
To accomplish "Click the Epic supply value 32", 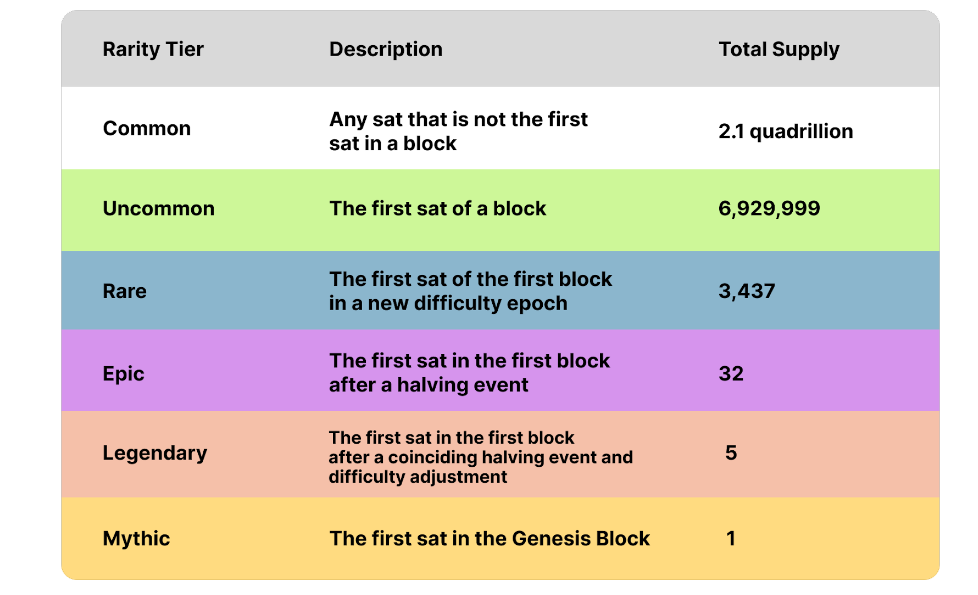I will coord(731,373).
